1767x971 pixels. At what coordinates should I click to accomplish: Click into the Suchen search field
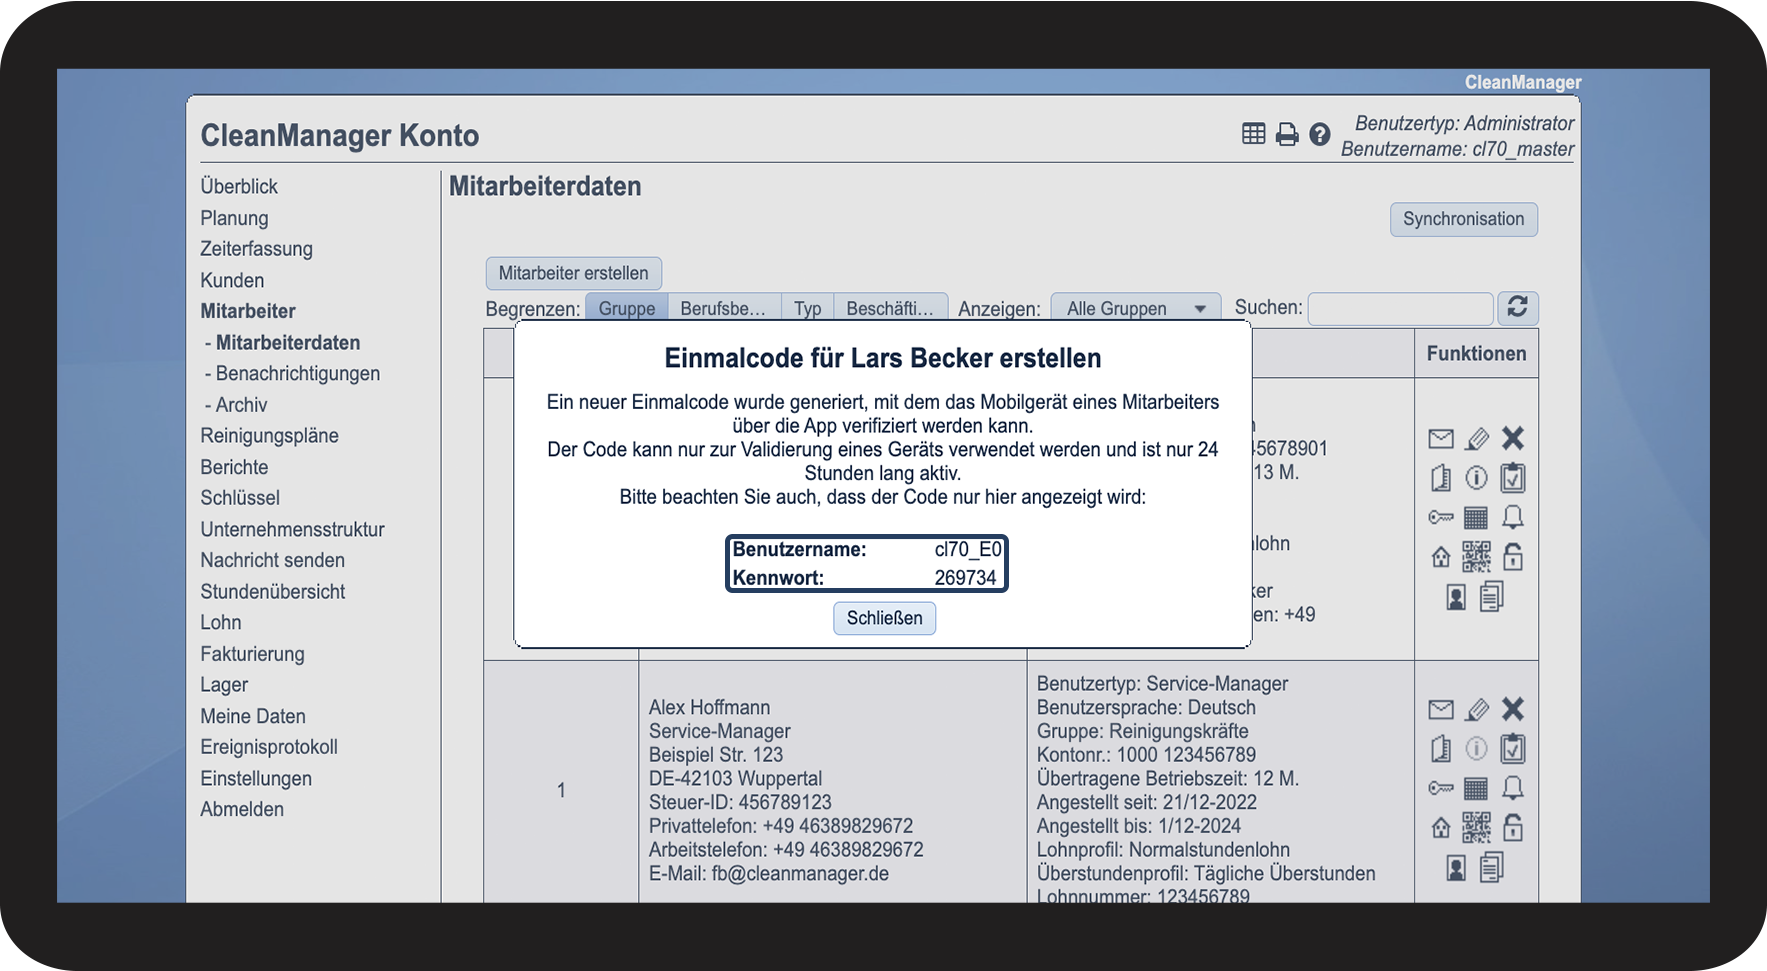(1400, 309)
